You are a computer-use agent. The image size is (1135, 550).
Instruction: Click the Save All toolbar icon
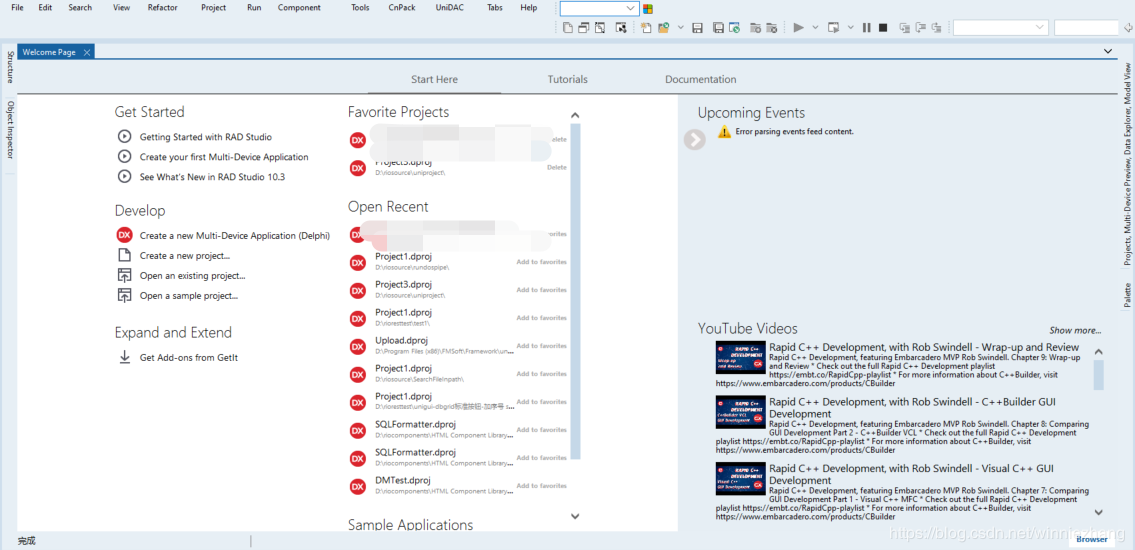click(718, 28)
